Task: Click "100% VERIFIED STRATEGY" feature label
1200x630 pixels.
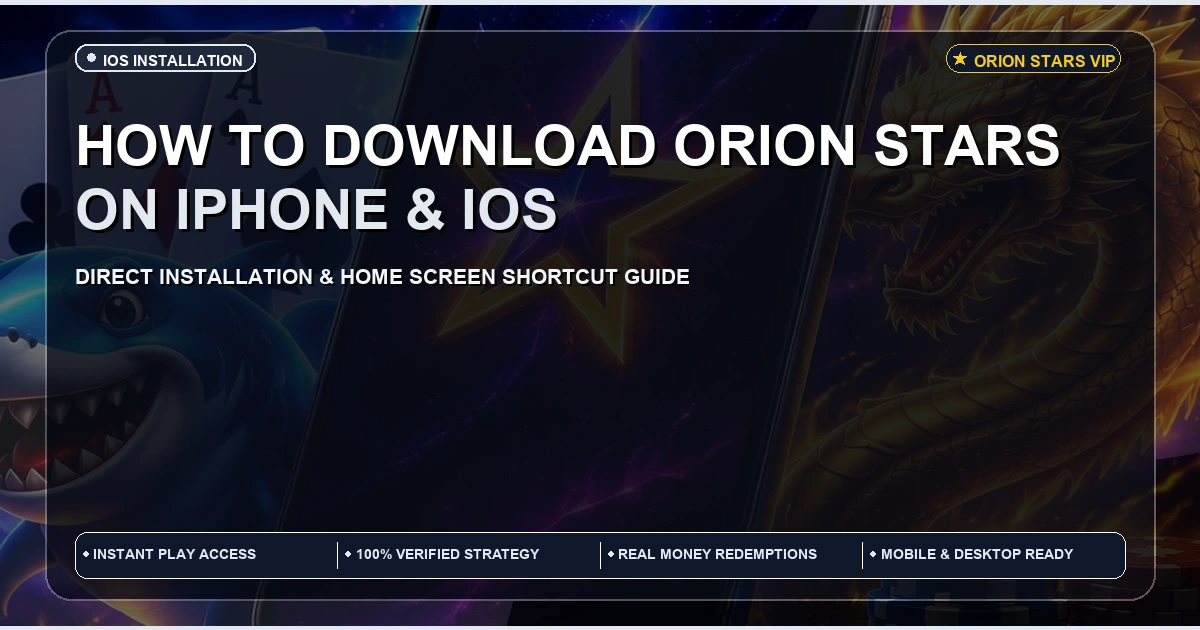Action: (x=447, y=554)
